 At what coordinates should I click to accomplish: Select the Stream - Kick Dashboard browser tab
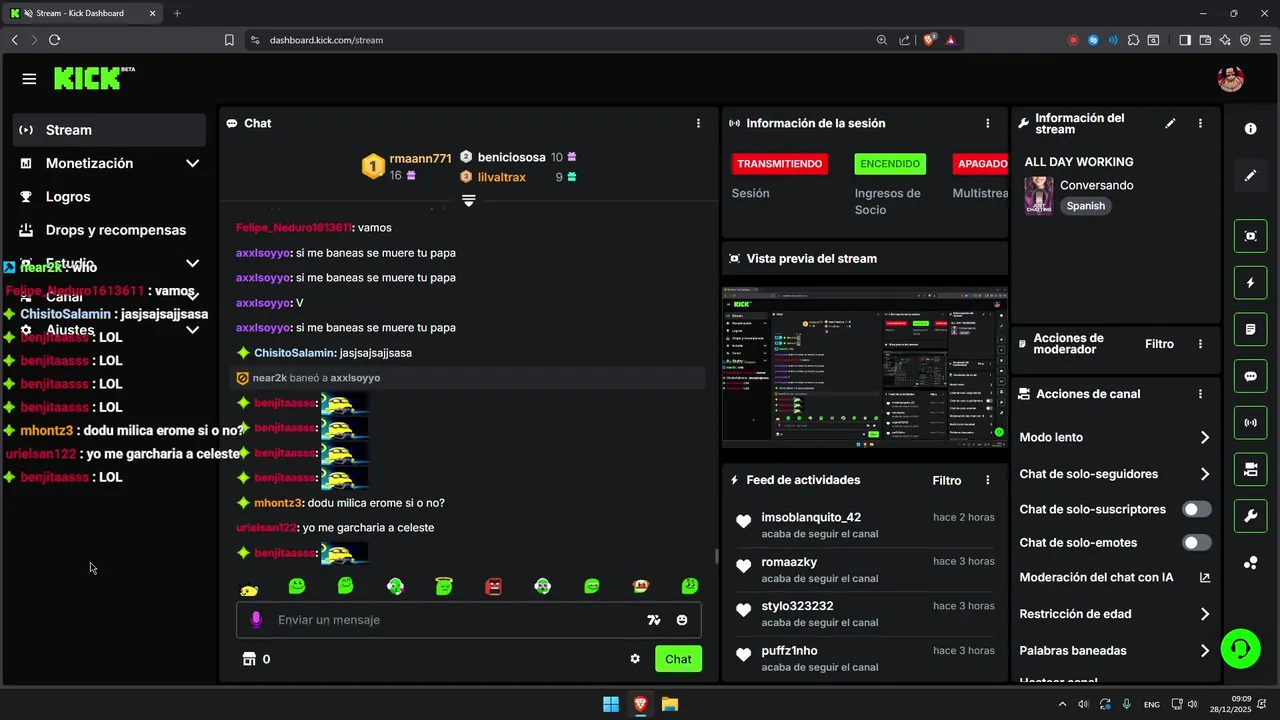[82, 13]
